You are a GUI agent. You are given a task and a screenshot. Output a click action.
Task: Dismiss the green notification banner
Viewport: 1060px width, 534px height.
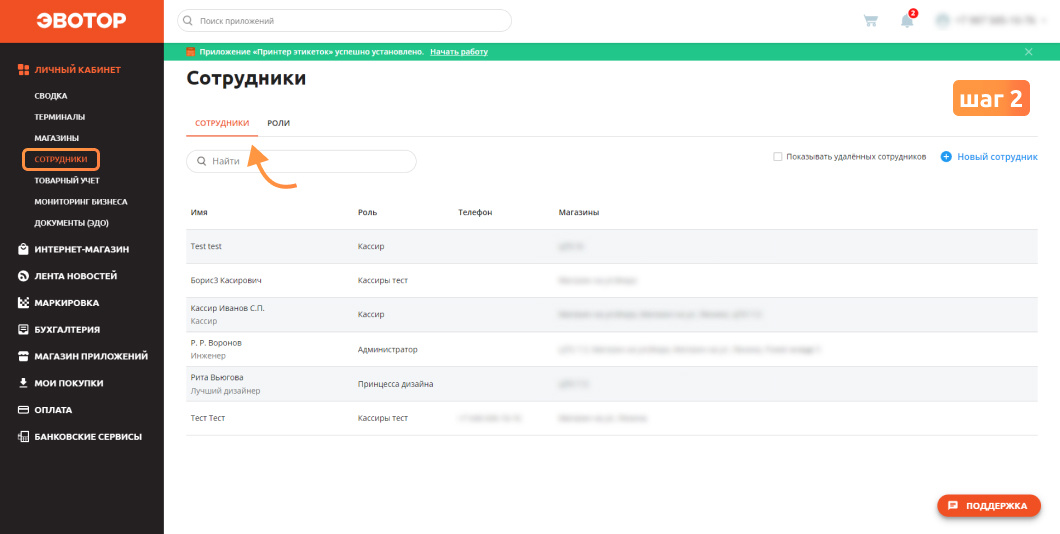(x=1028, y=52)
